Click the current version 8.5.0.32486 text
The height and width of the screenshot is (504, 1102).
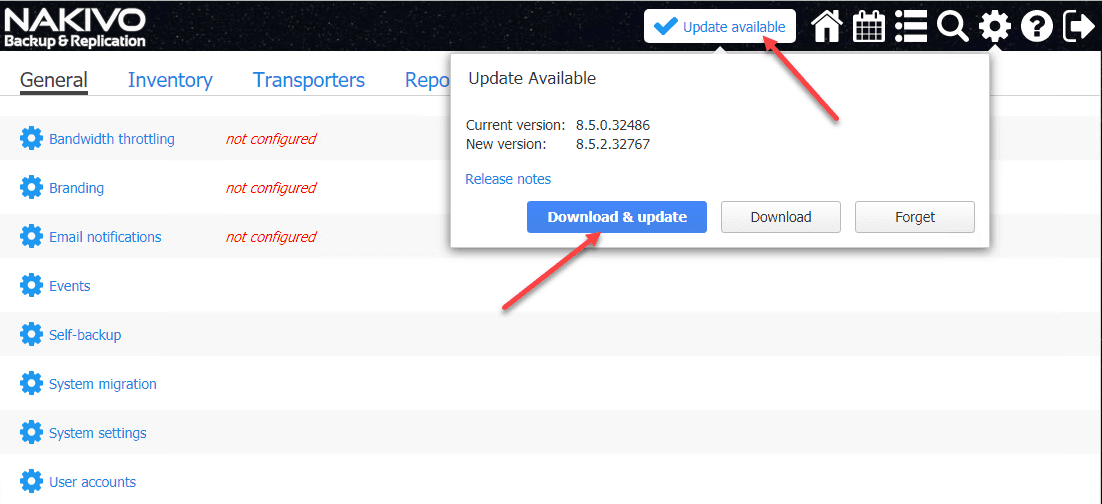pos(613,125)
